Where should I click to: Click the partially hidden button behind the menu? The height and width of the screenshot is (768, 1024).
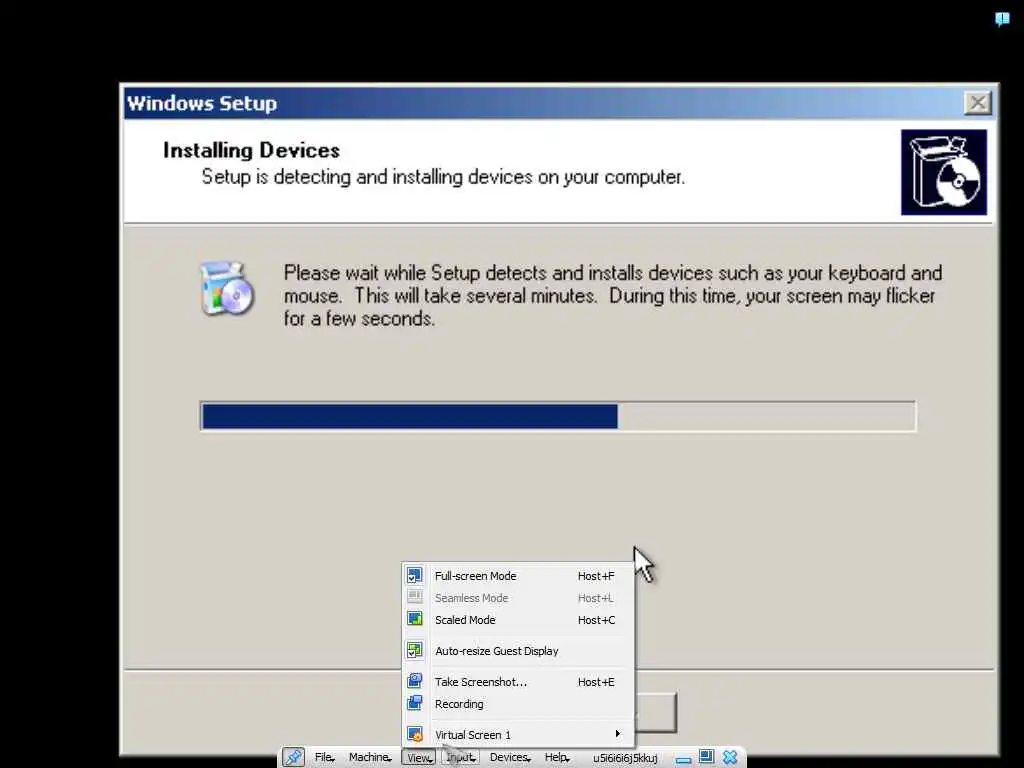[656, 712]
